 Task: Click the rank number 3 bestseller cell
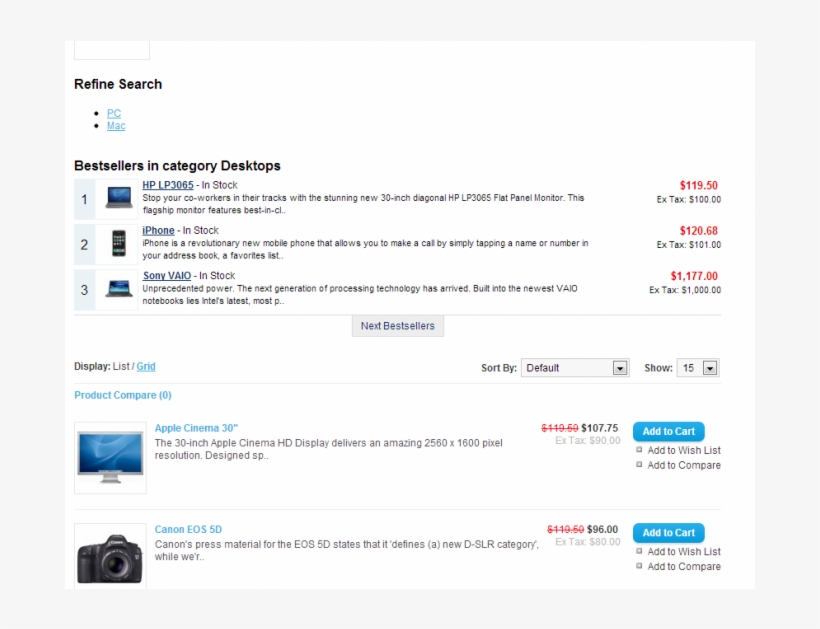tap(85, 290)
